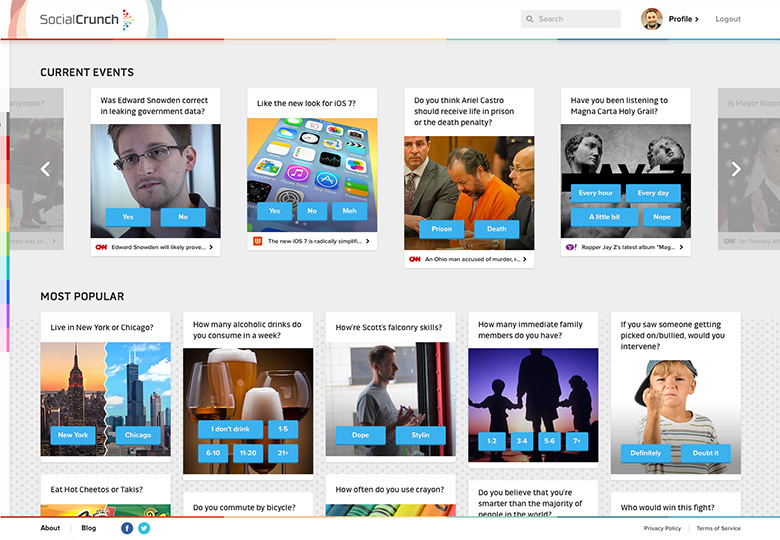
Task: Select 1-5 drinks answer
Action: [x=283, y=429]
